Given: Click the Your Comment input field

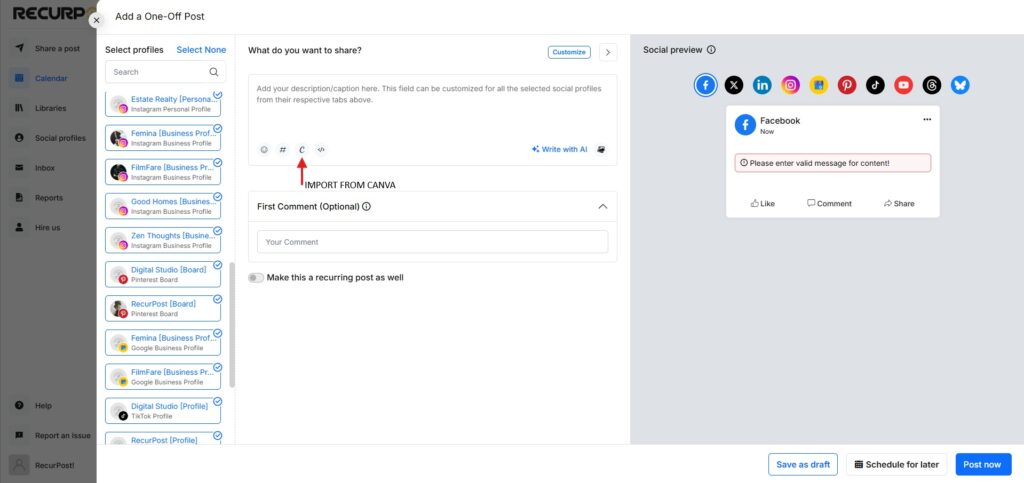Looking at the screenshot, I should tap(432, 242).
